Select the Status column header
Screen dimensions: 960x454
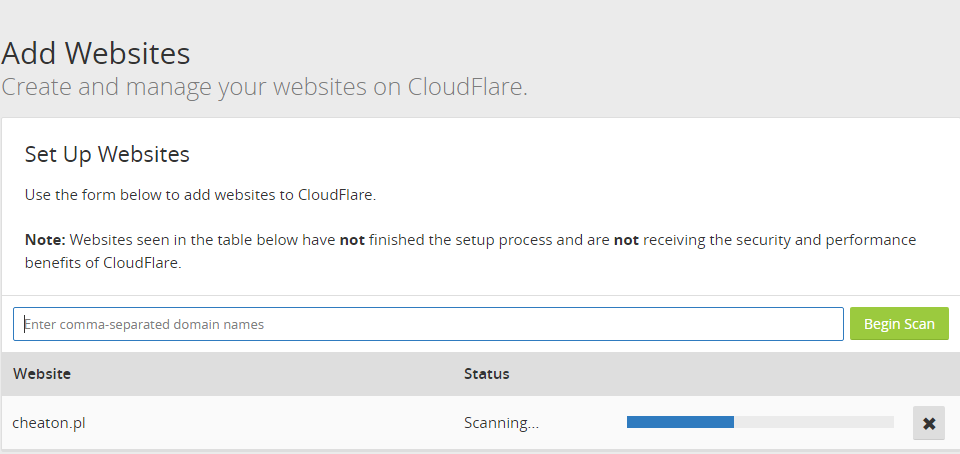(x=486, y=374)
